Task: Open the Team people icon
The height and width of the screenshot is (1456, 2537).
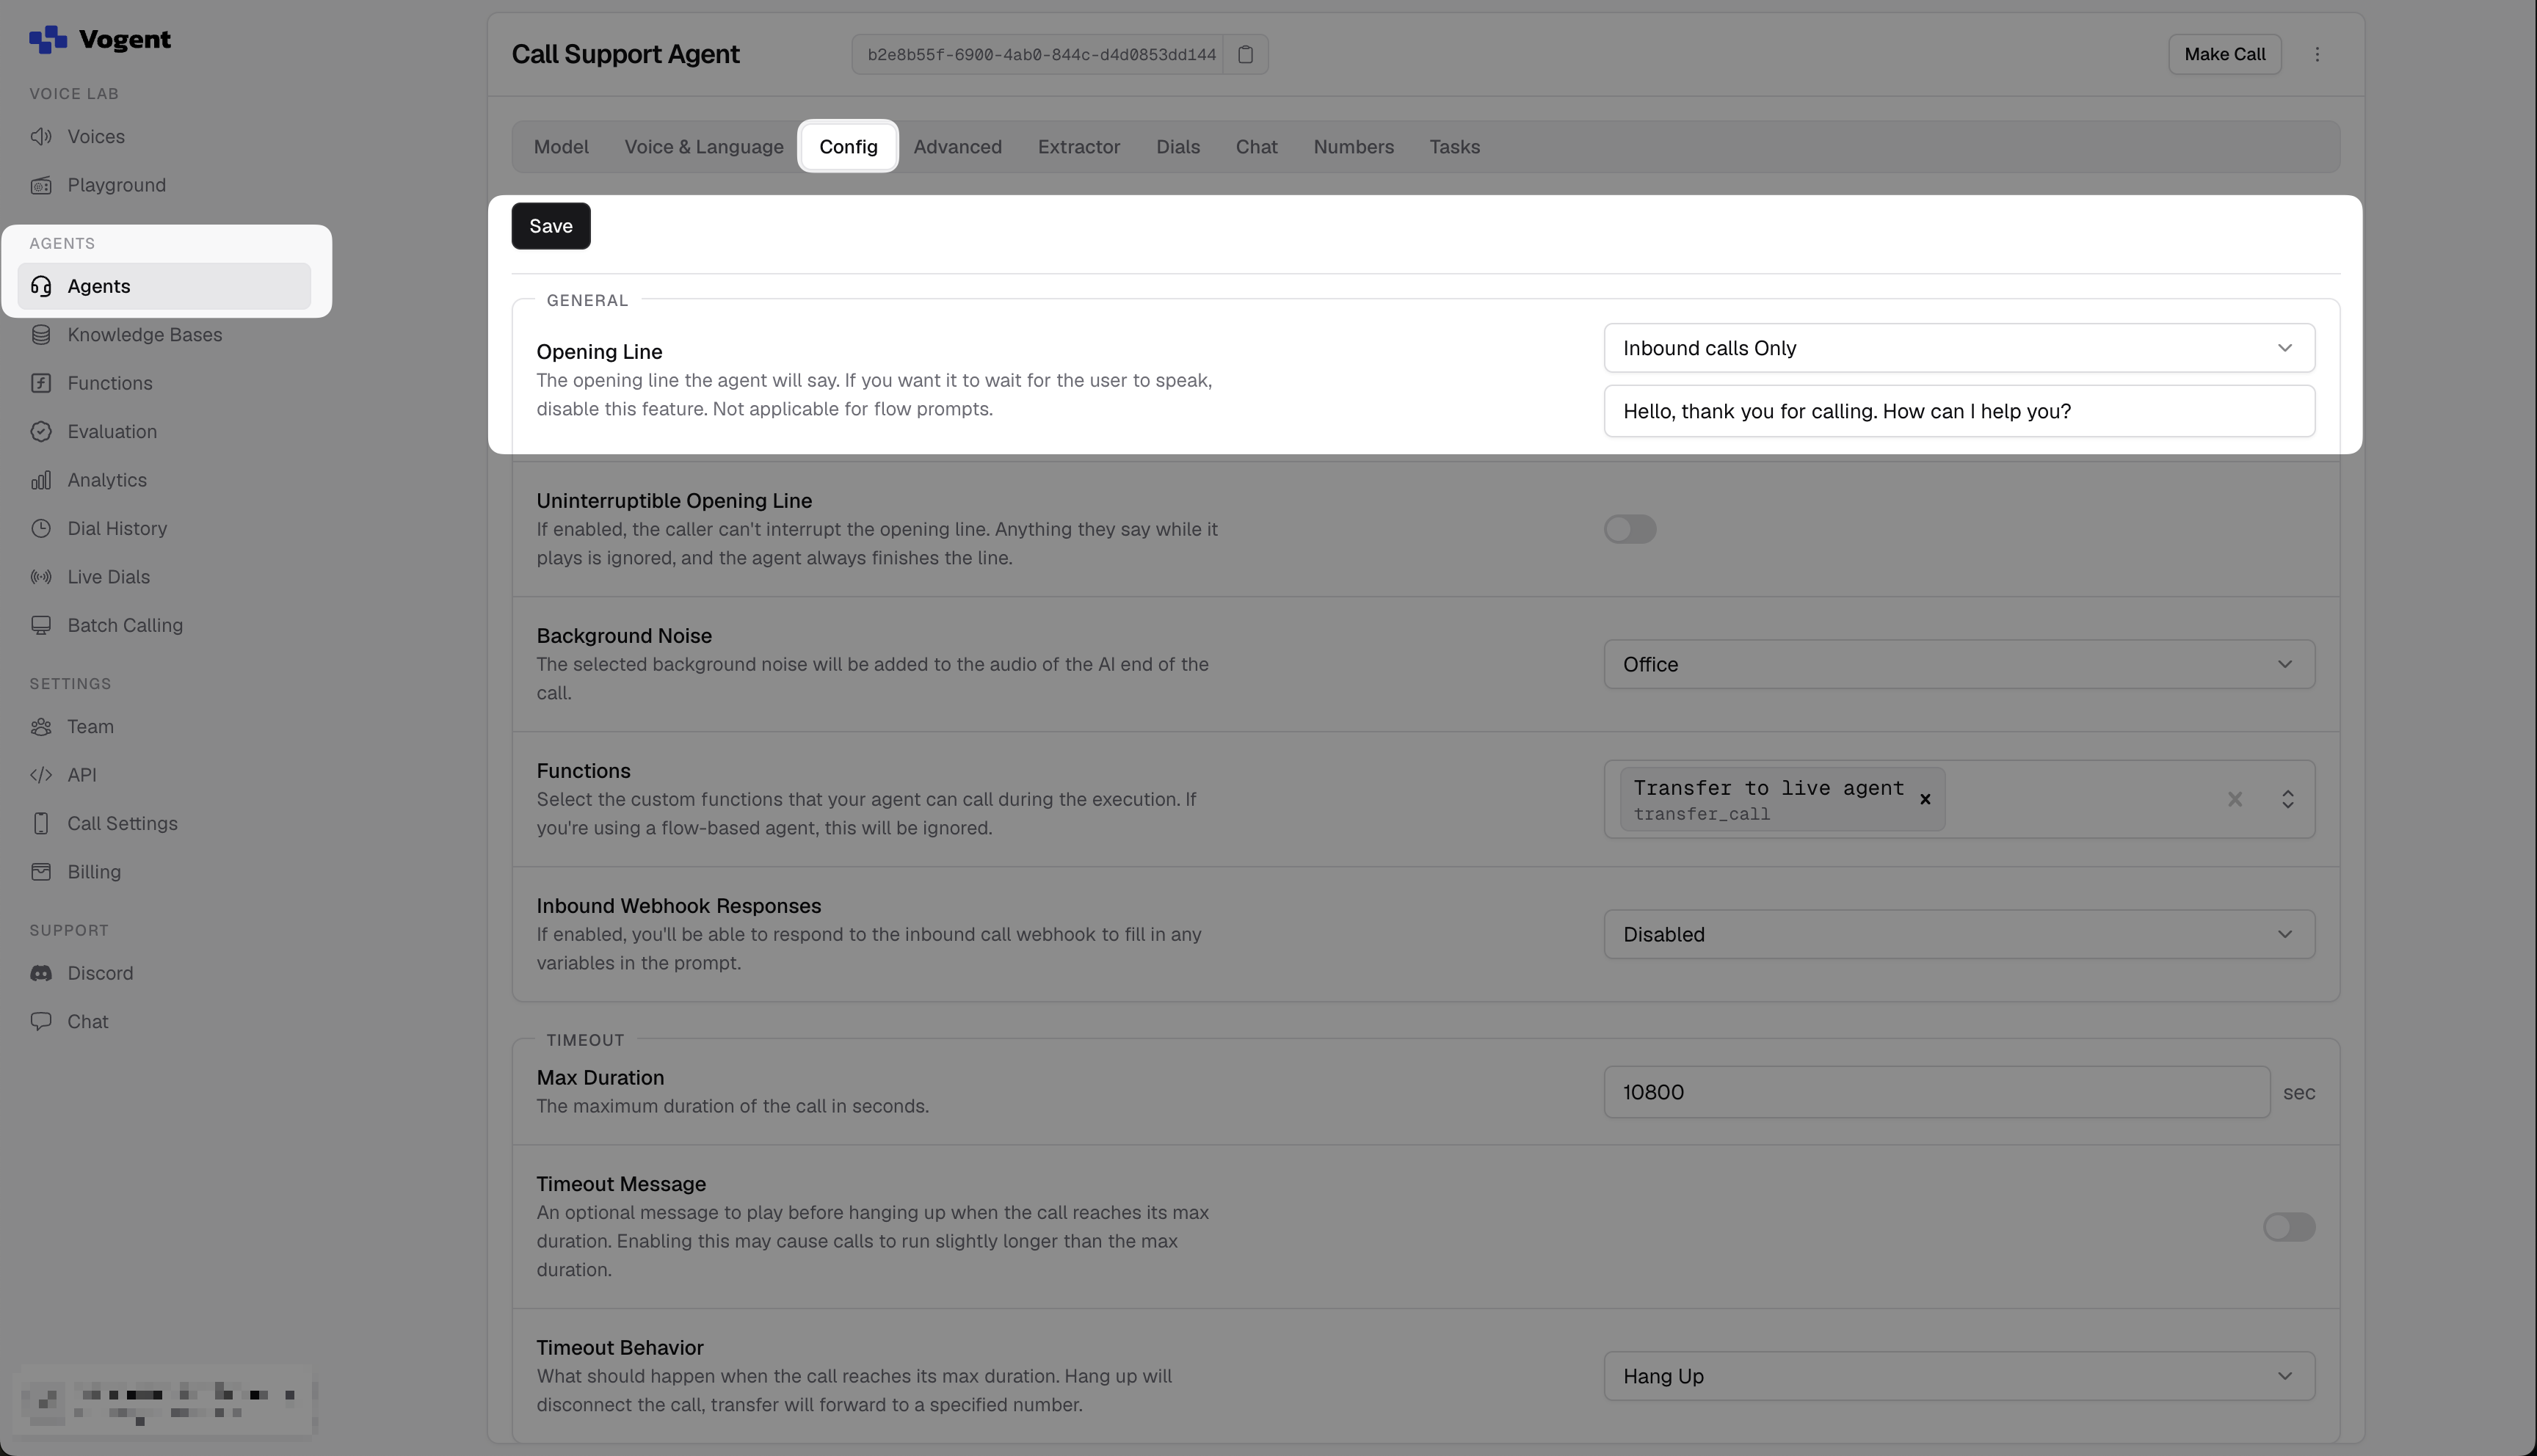Action: coord(41,727)
